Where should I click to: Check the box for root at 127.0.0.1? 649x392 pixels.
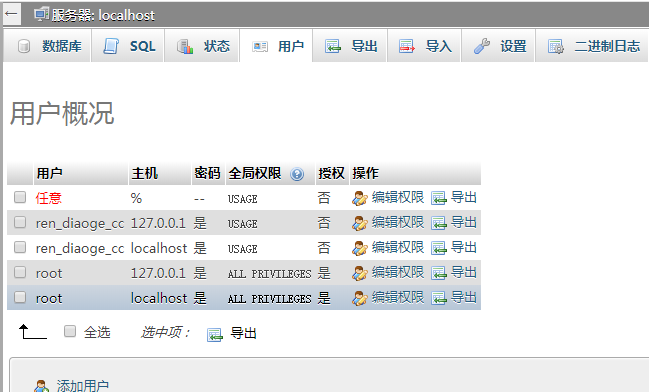[x=20, y=272]
